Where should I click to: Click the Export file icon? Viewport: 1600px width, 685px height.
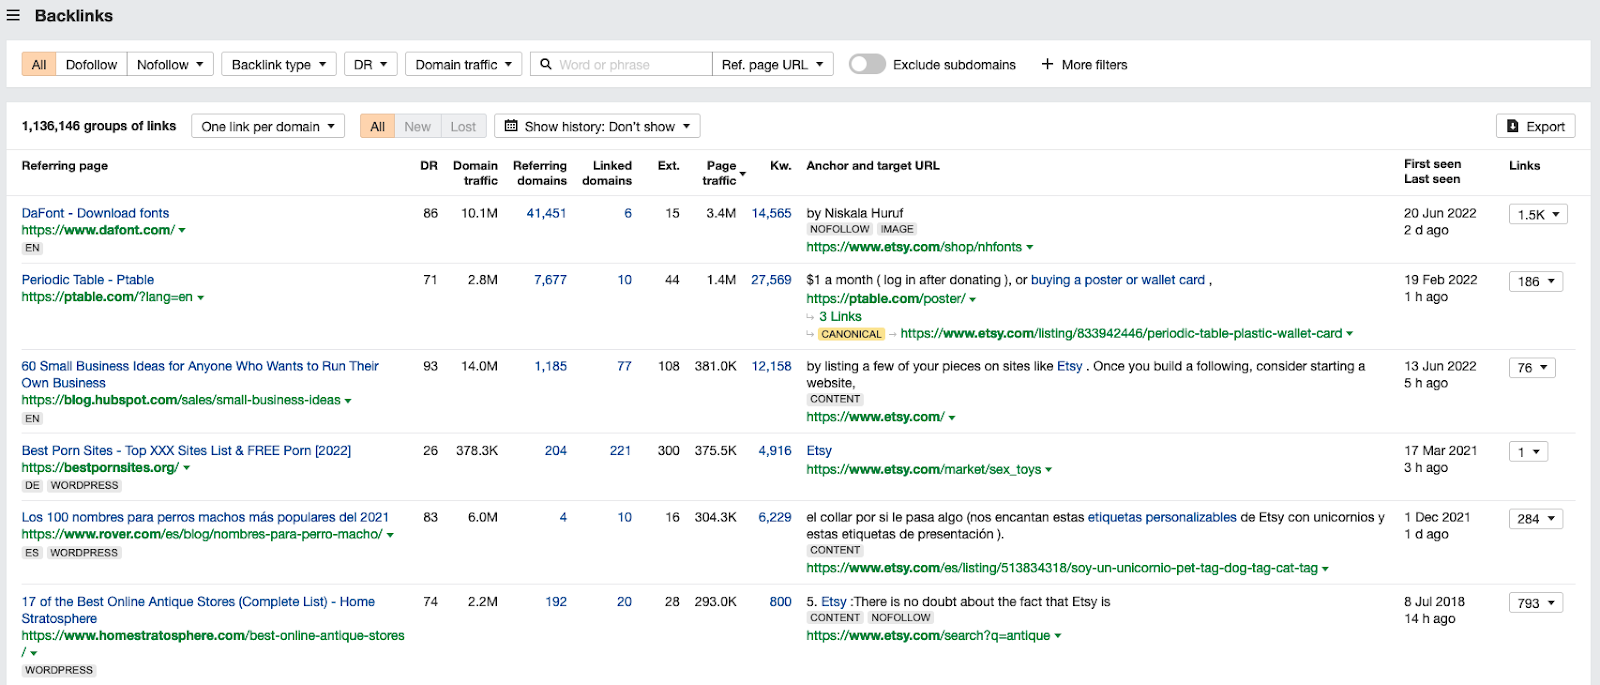point(1513,126)
